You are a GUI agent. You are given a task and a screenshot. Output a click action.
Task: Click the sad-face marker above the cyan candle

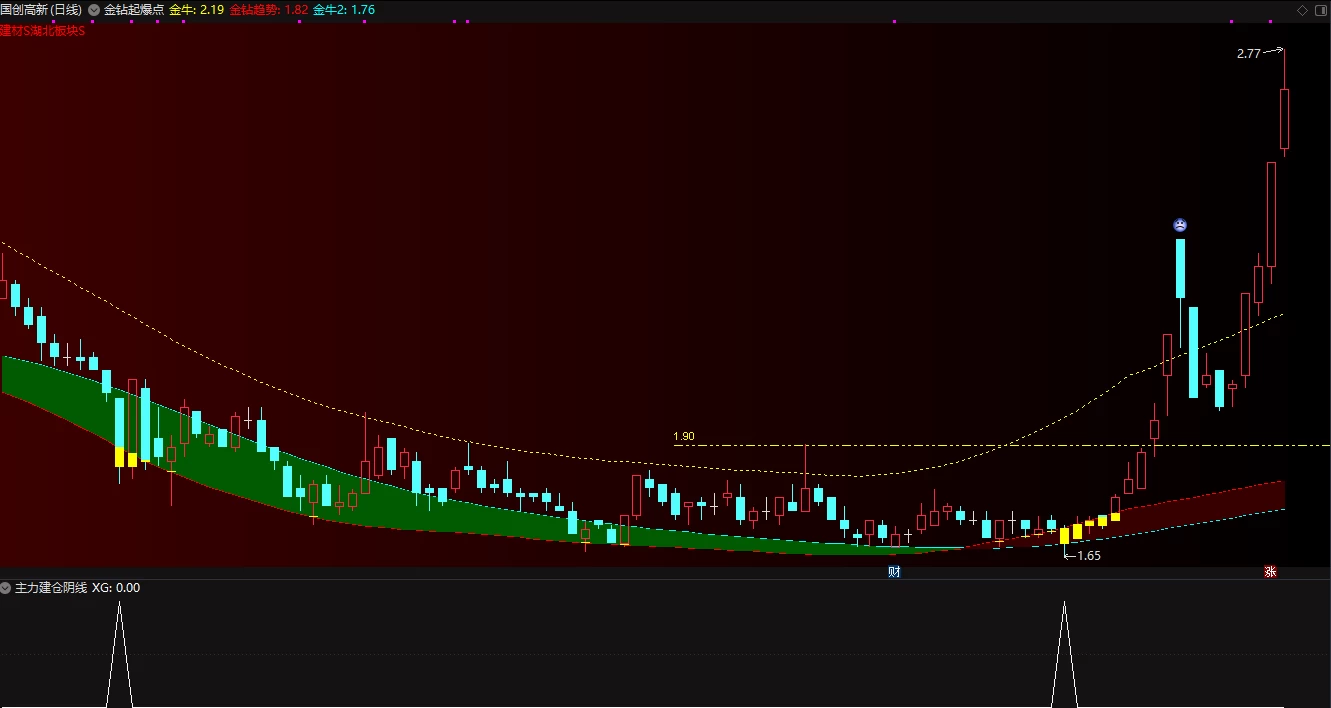(1180, 225)
